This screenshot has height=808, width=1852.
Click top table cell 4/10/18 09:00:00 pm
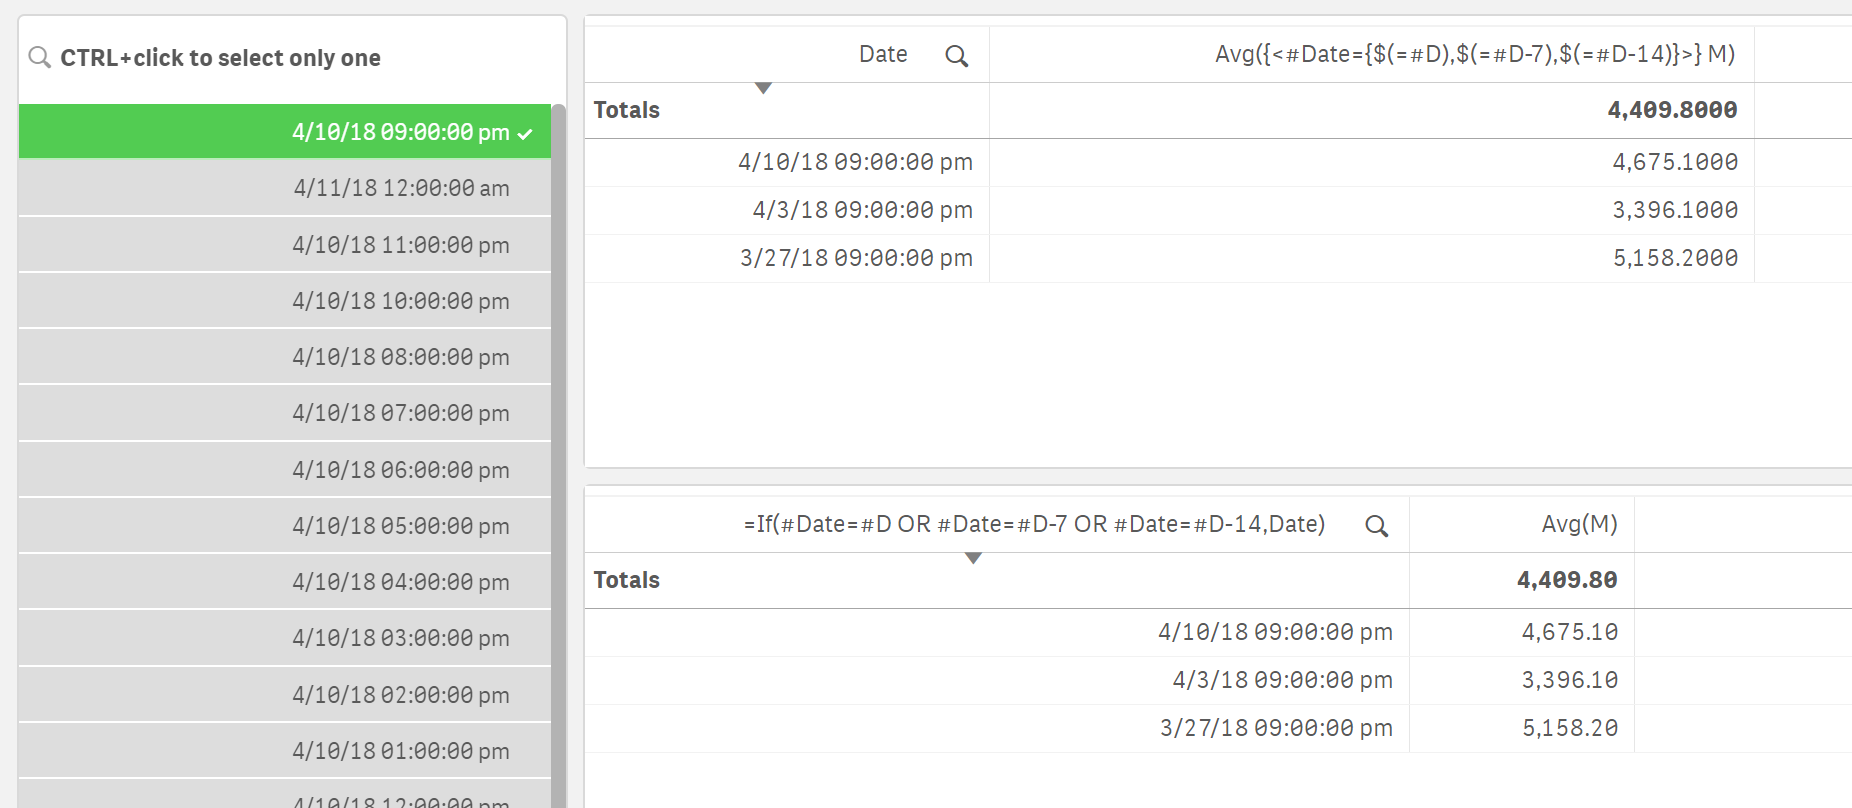coord(855,162)
